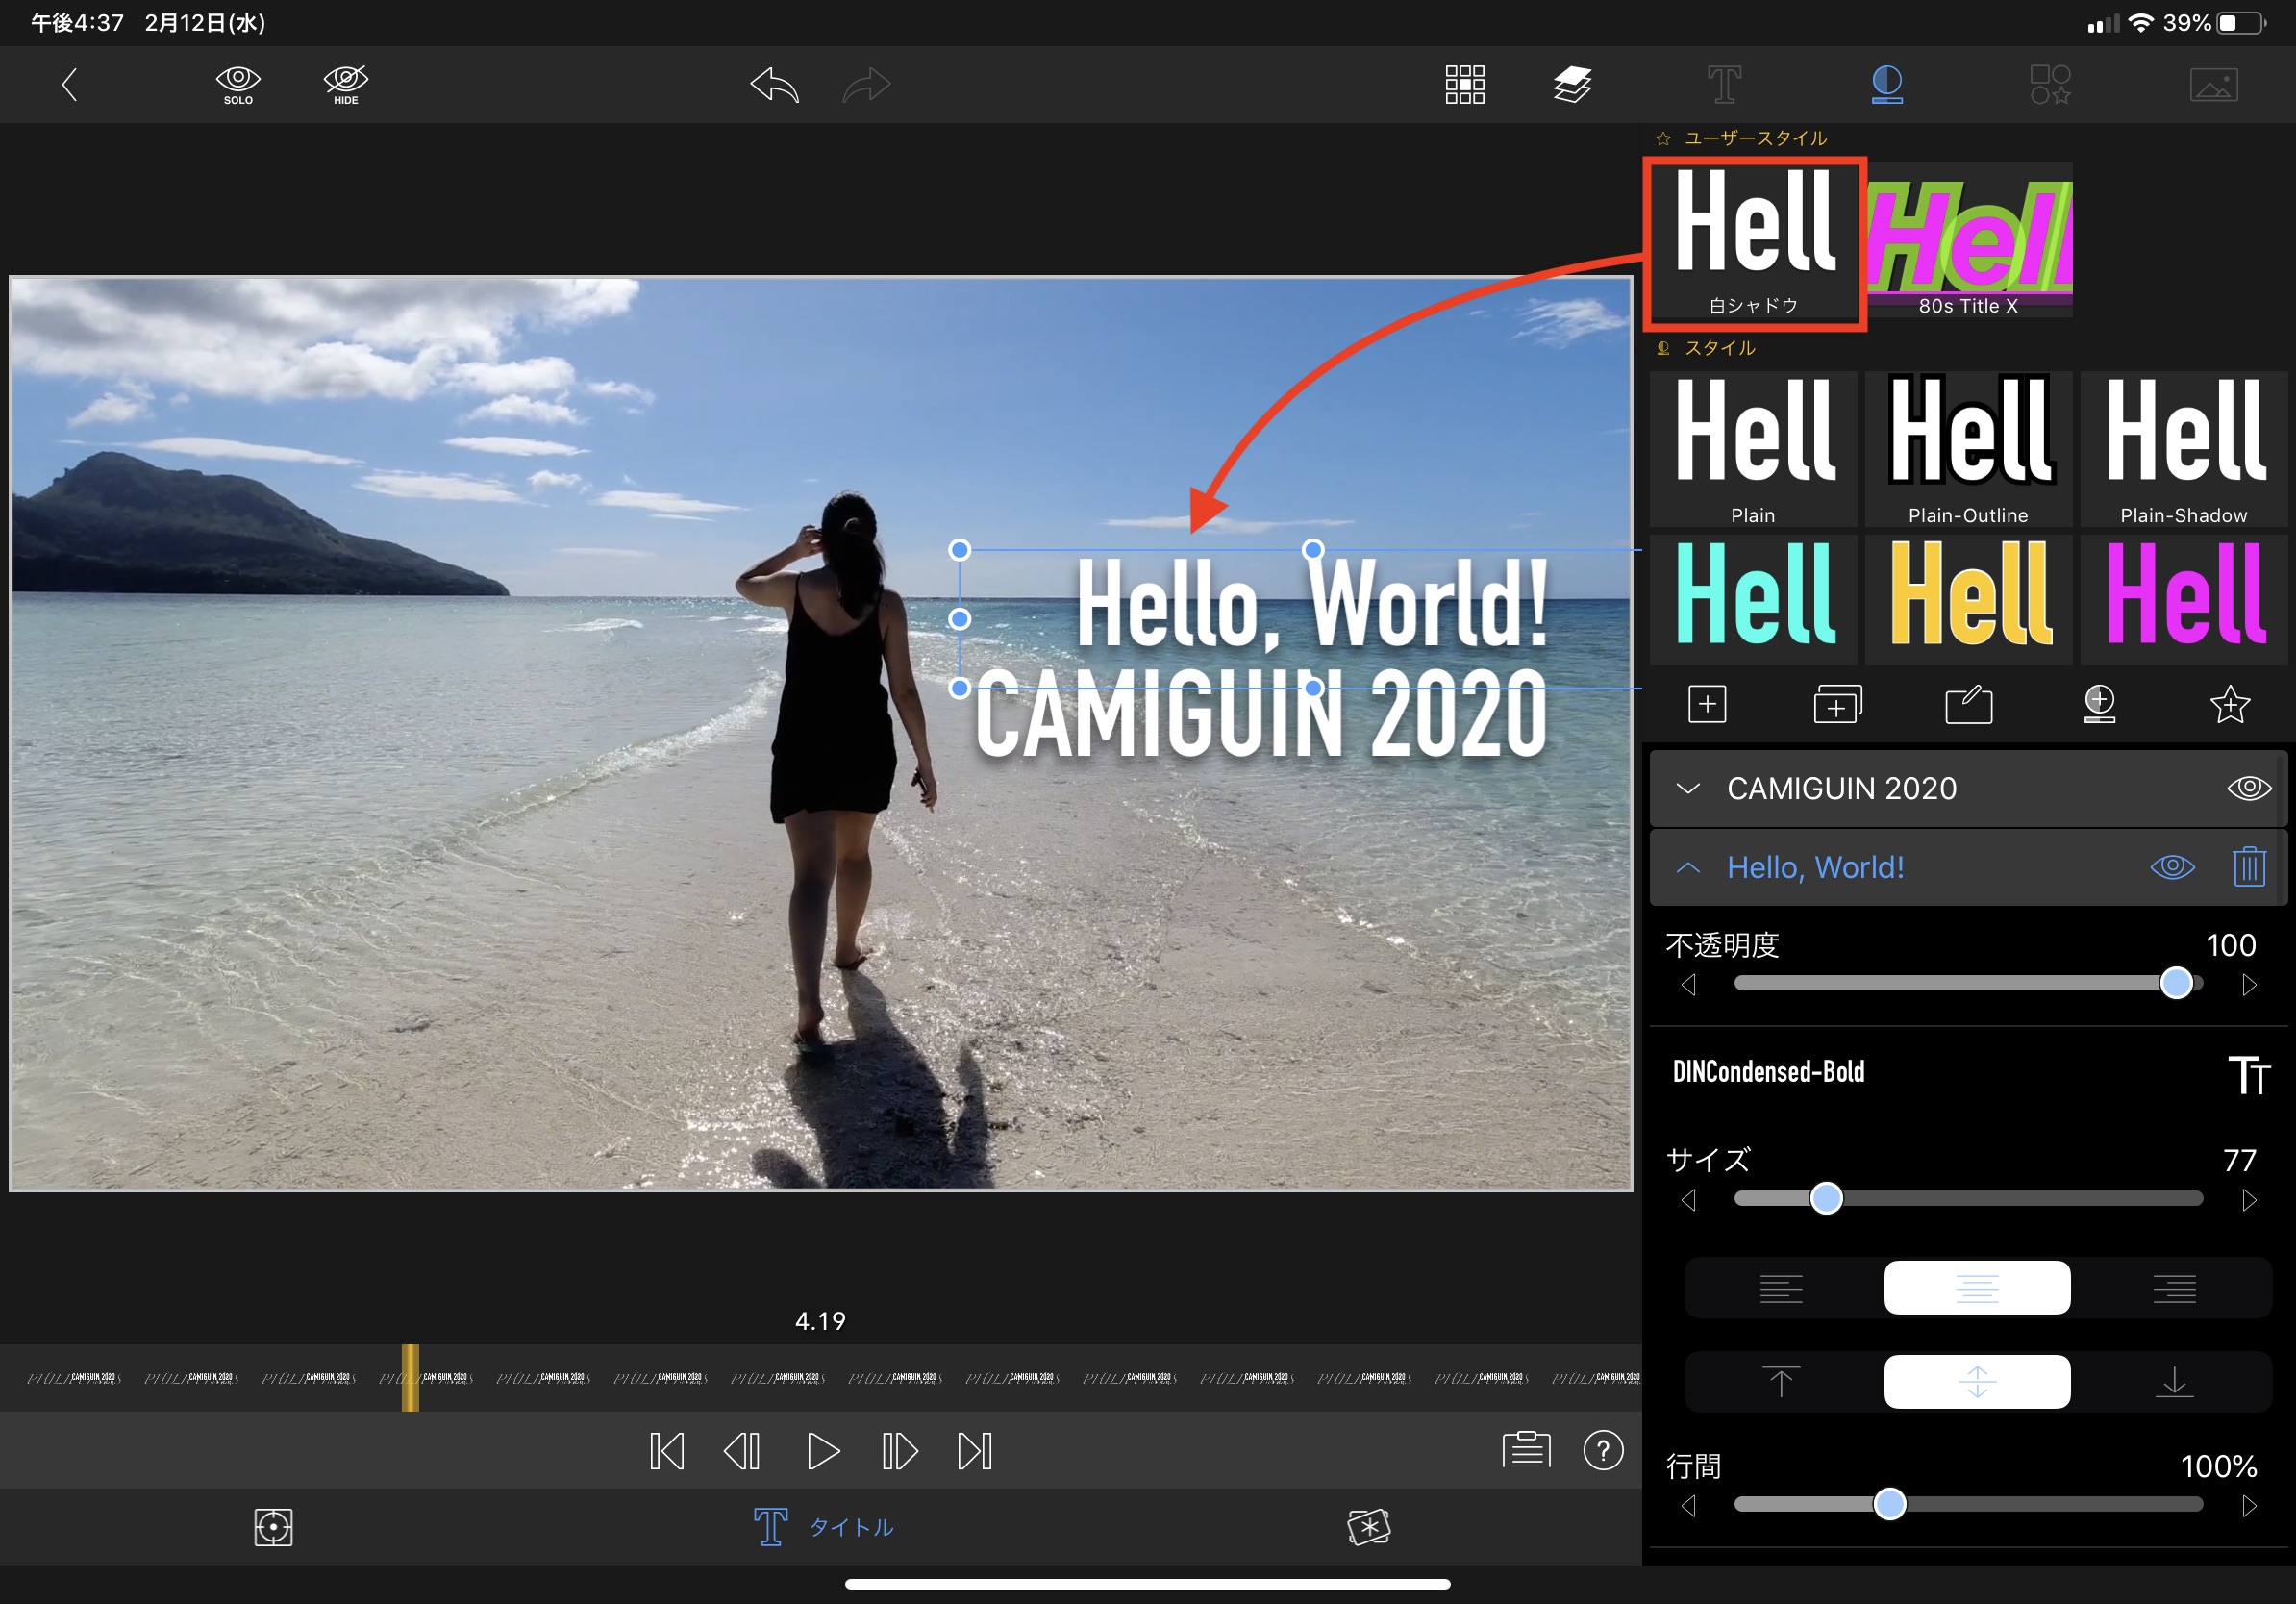This screenshot has width=2296, height=1604.
Task: Click the star favorite style icon
Action: tap(2229, 704)
